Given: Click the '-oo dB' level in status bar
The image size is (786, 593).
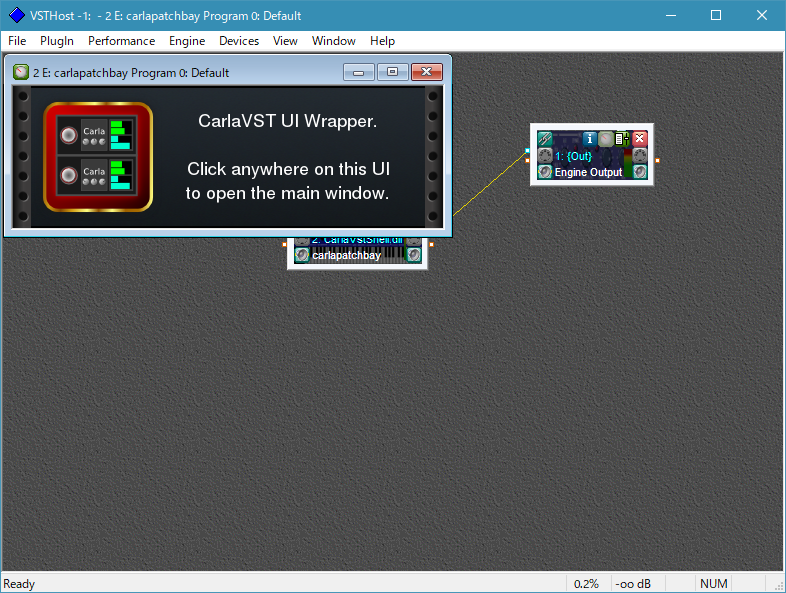Looking at the screenshot, I should click(633, 584).
